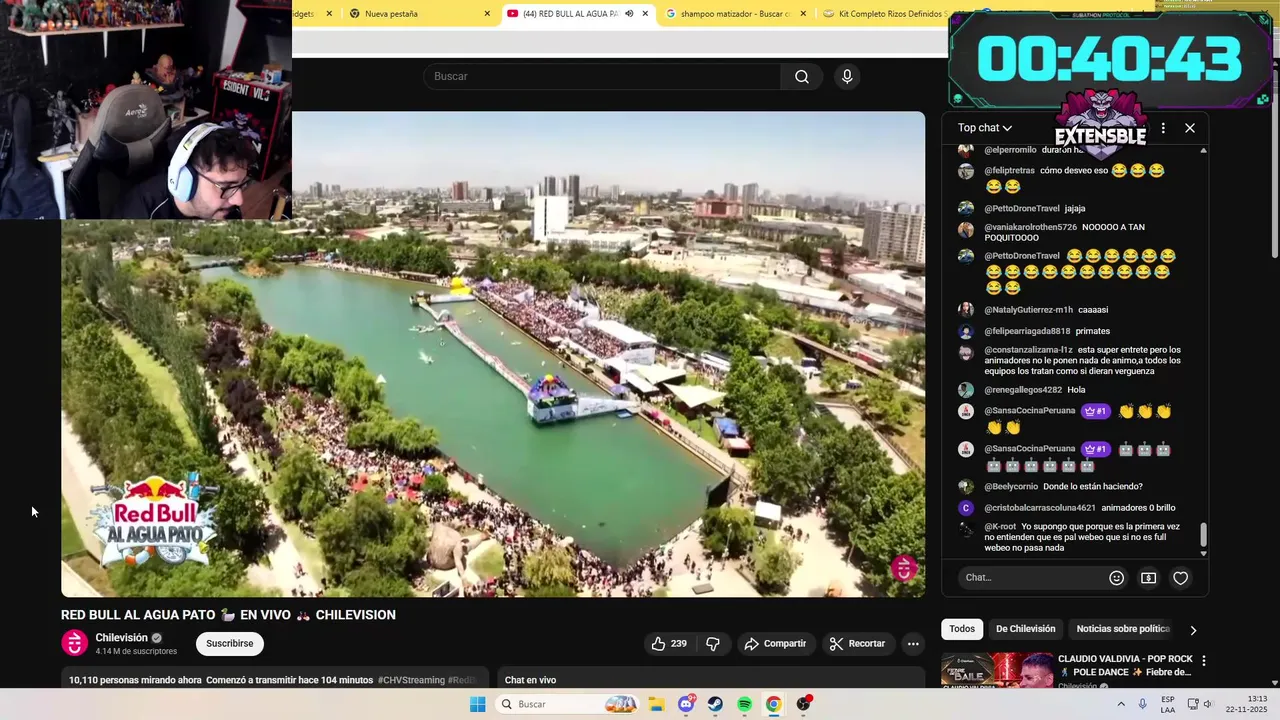Open the Chilevisión channel name link
This screenshot has height=720, width=1280.
click(121, 637)
